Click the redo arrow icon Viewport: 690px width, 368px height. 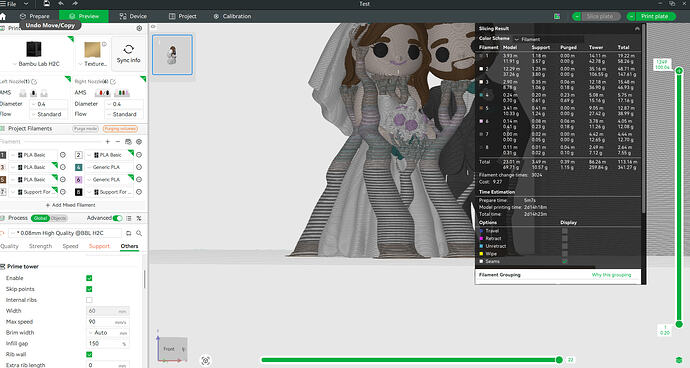pos(75,4)
